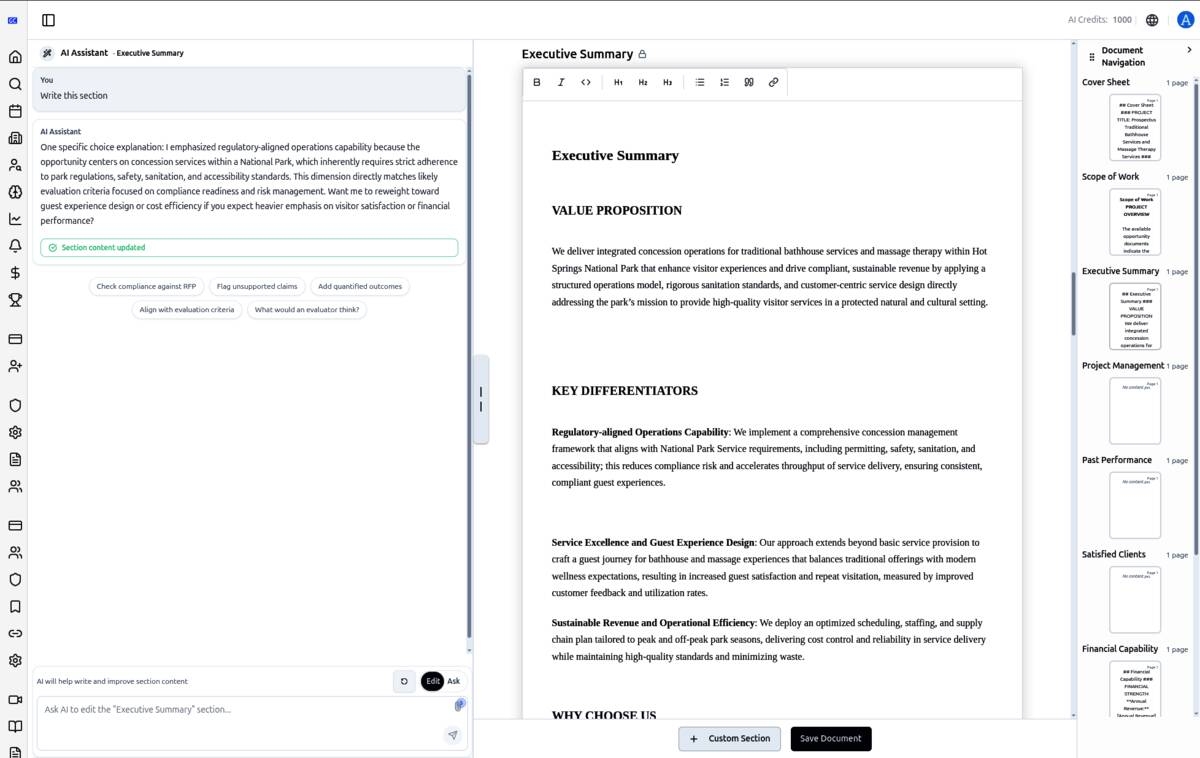Image resolution: width=1200 pixels, height=758 pixels.
Task: Open the add-user sidebar icon
Action: point(15,366)
